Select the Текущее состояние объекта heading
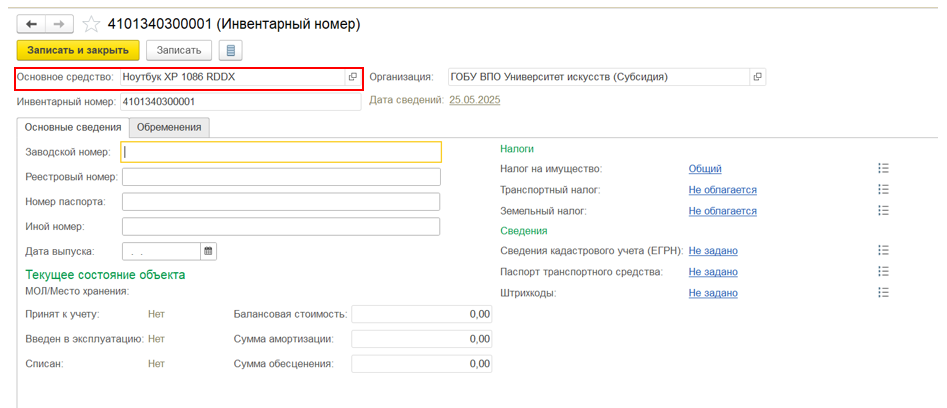 tap(105, 275)
